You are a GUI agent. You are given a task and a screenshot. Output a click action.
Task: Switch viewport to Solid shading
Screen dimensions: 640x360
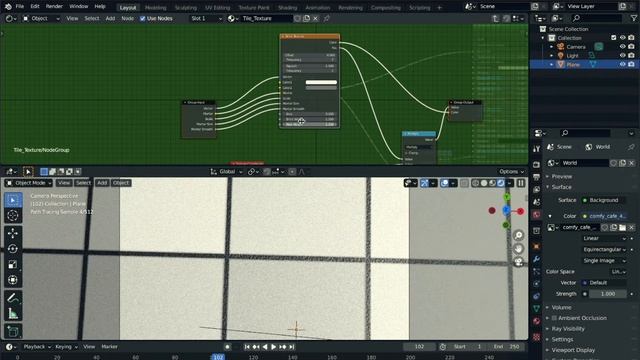point(484,183)
